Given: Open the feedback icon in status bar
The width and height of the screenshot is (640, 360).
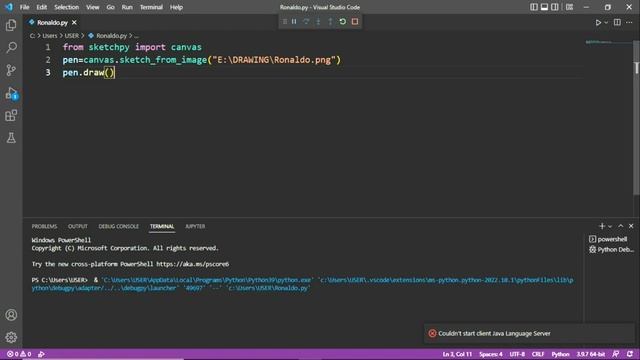Looking at the screenshot, I should 616,354.
